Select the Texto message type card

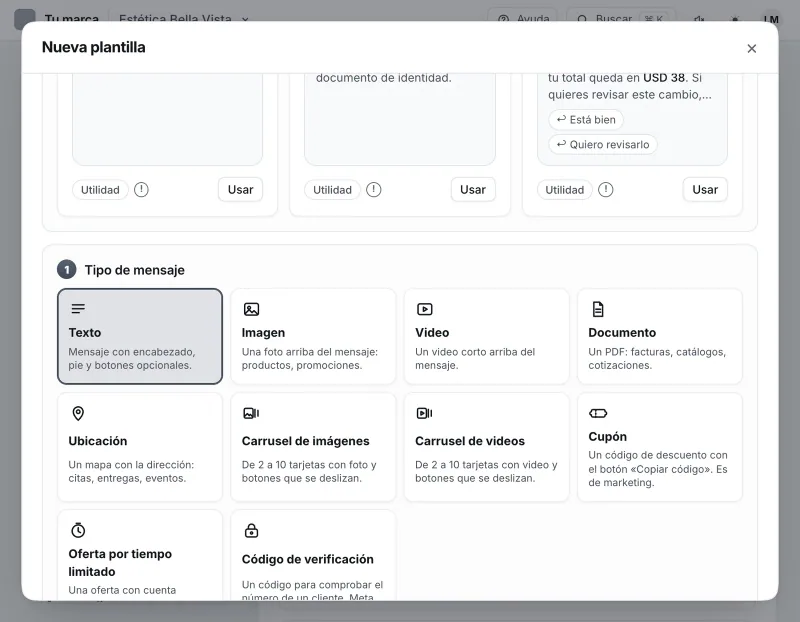click(140, 336)
